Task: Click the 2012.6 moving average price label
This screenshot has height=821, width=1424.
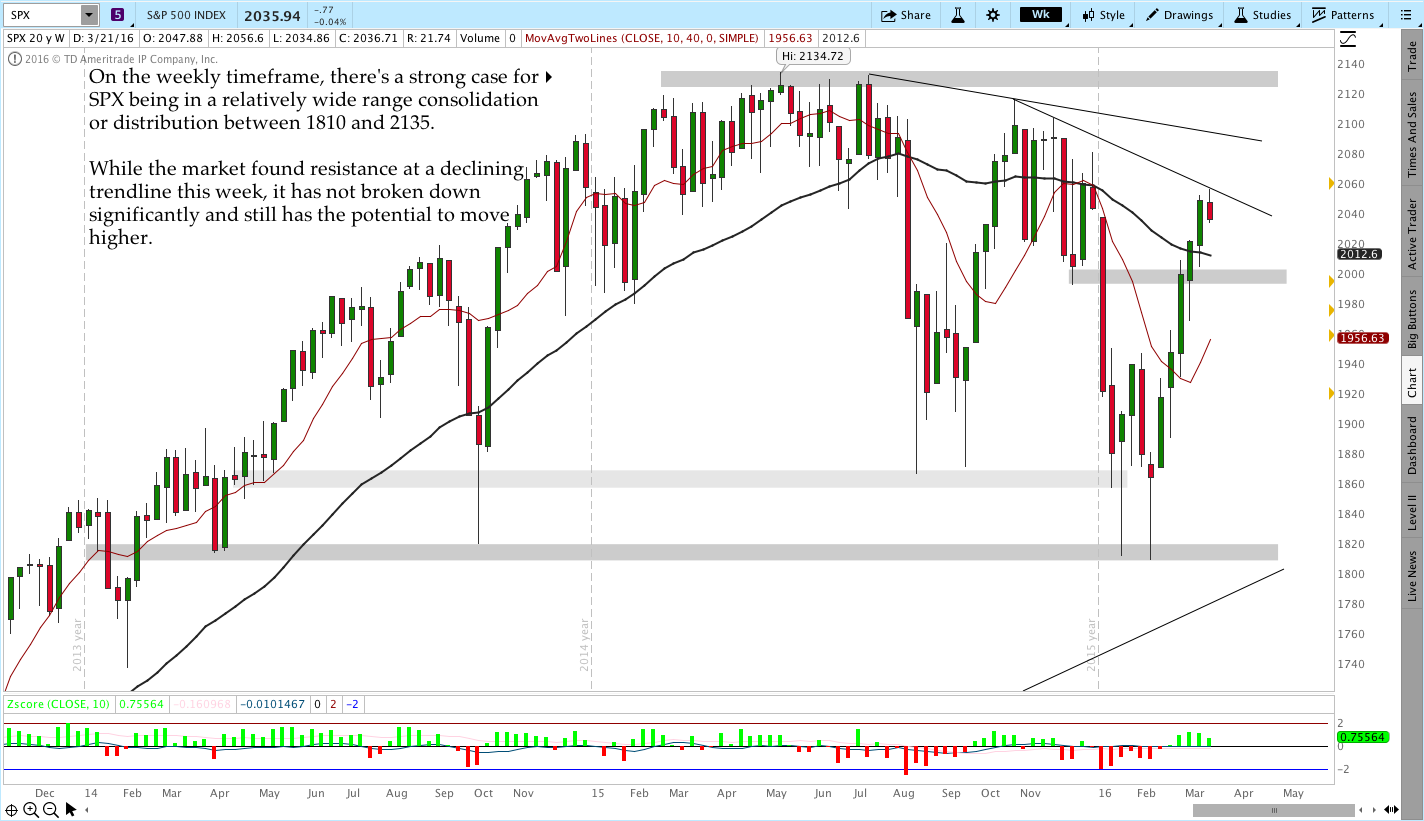Action: tap(1361, 254)
